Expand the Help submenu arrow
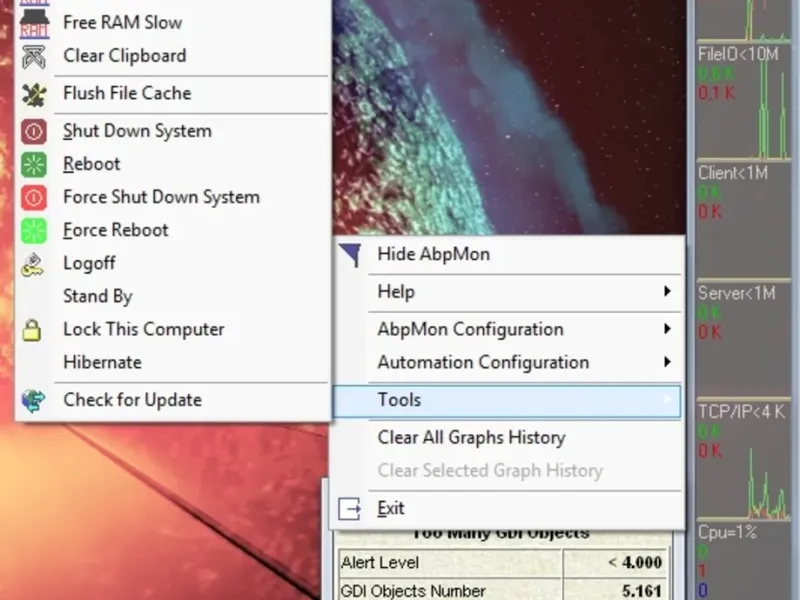The image size is (800, 600). 667,291
